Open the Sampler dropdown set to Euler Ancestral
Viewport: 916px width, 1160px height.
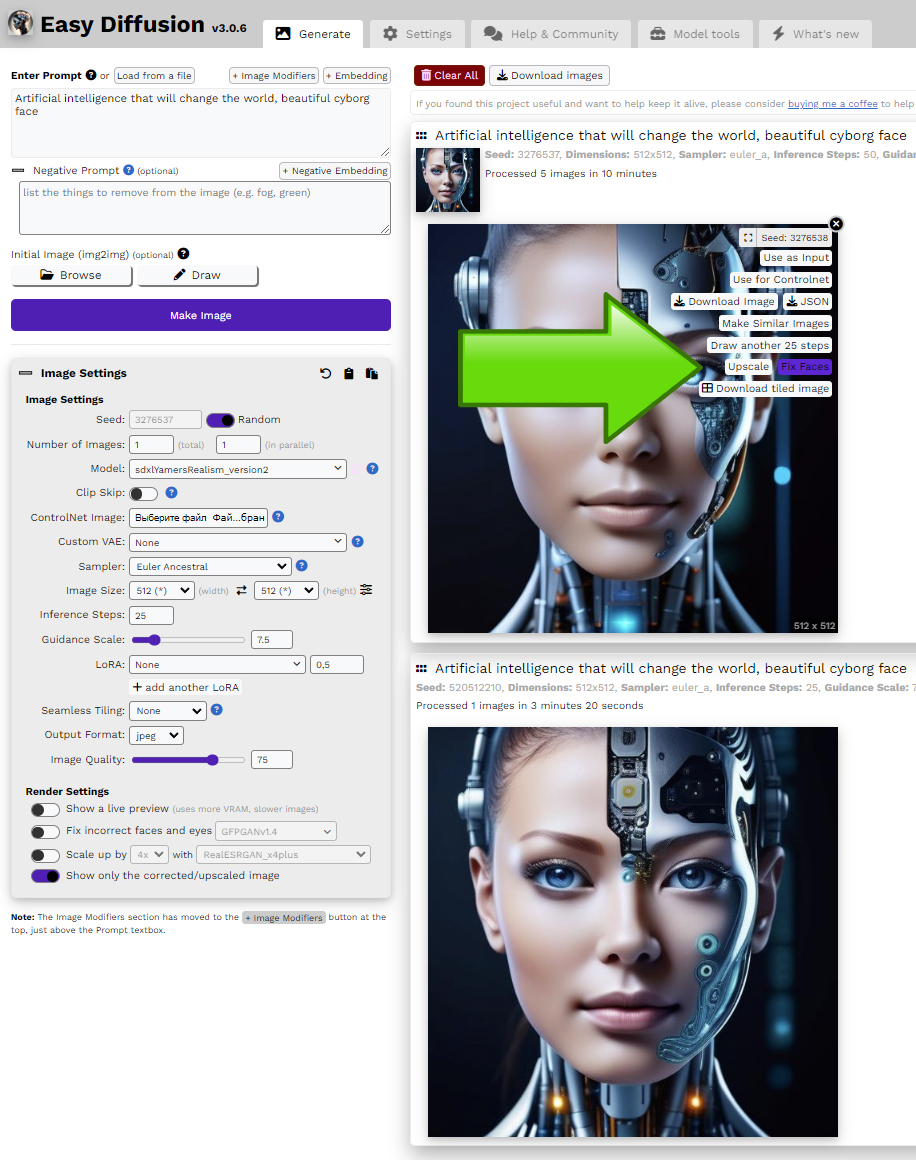coord(210,566)
